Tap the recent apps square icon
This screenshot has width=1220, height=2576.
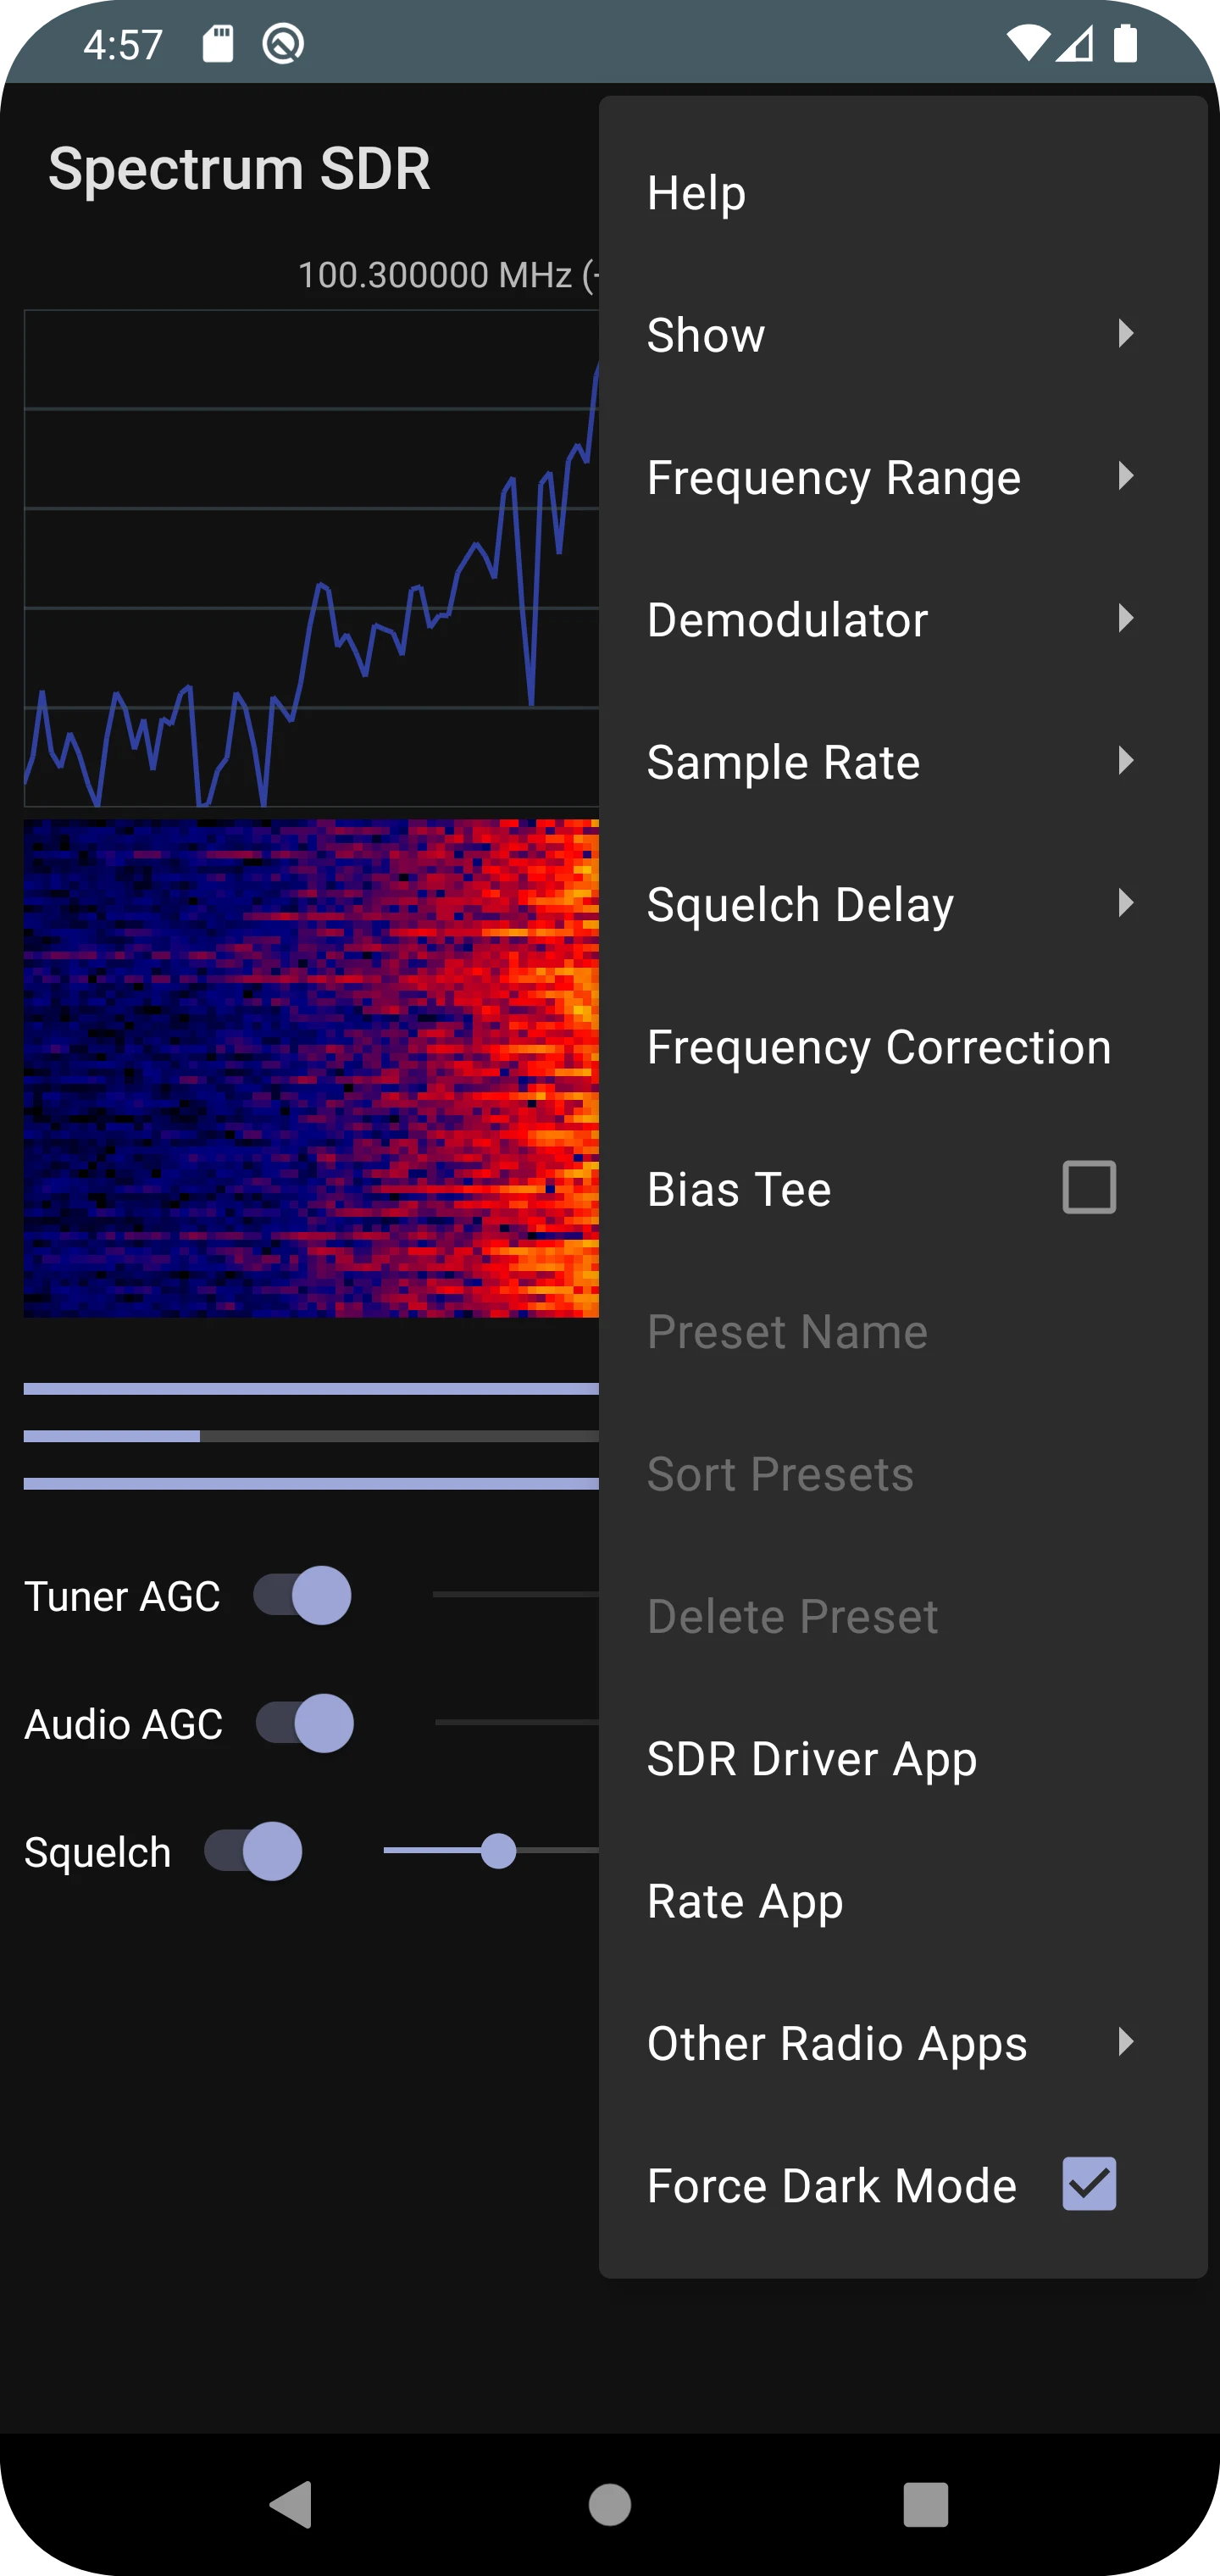click(x=926, y=2504)
